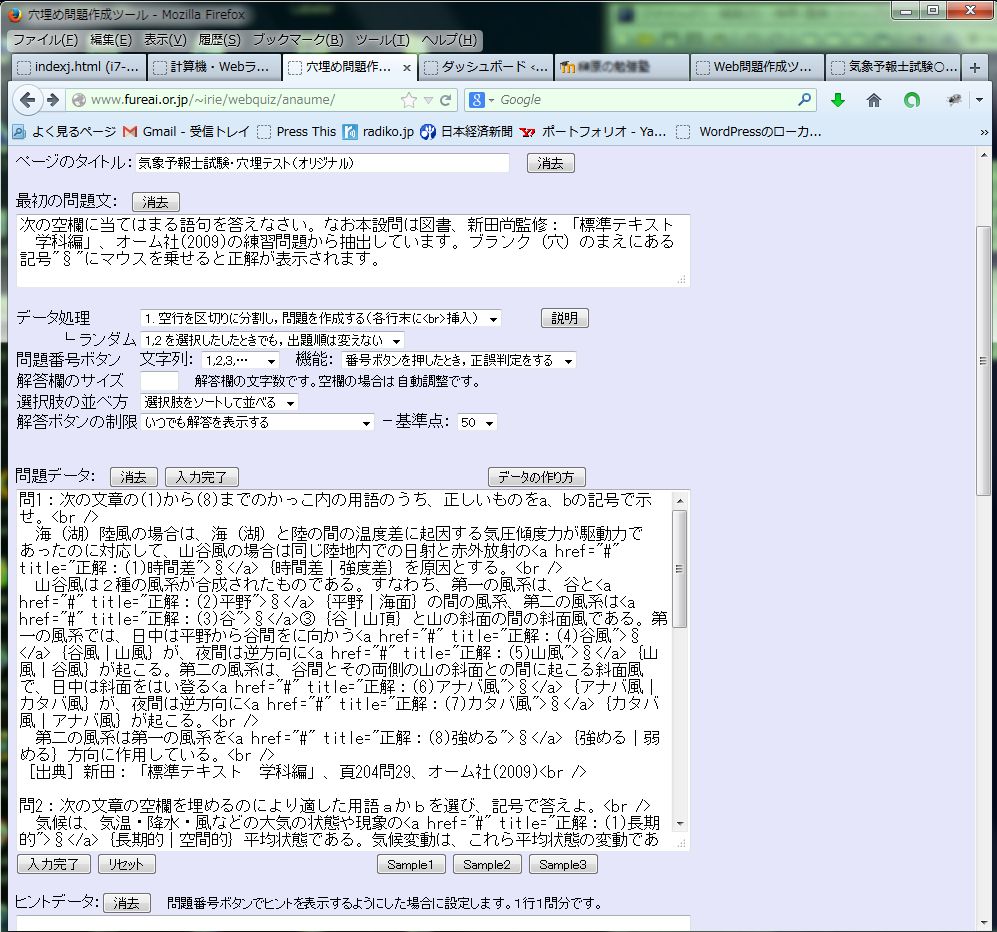Click into 最初の問題文 text area

353,250
